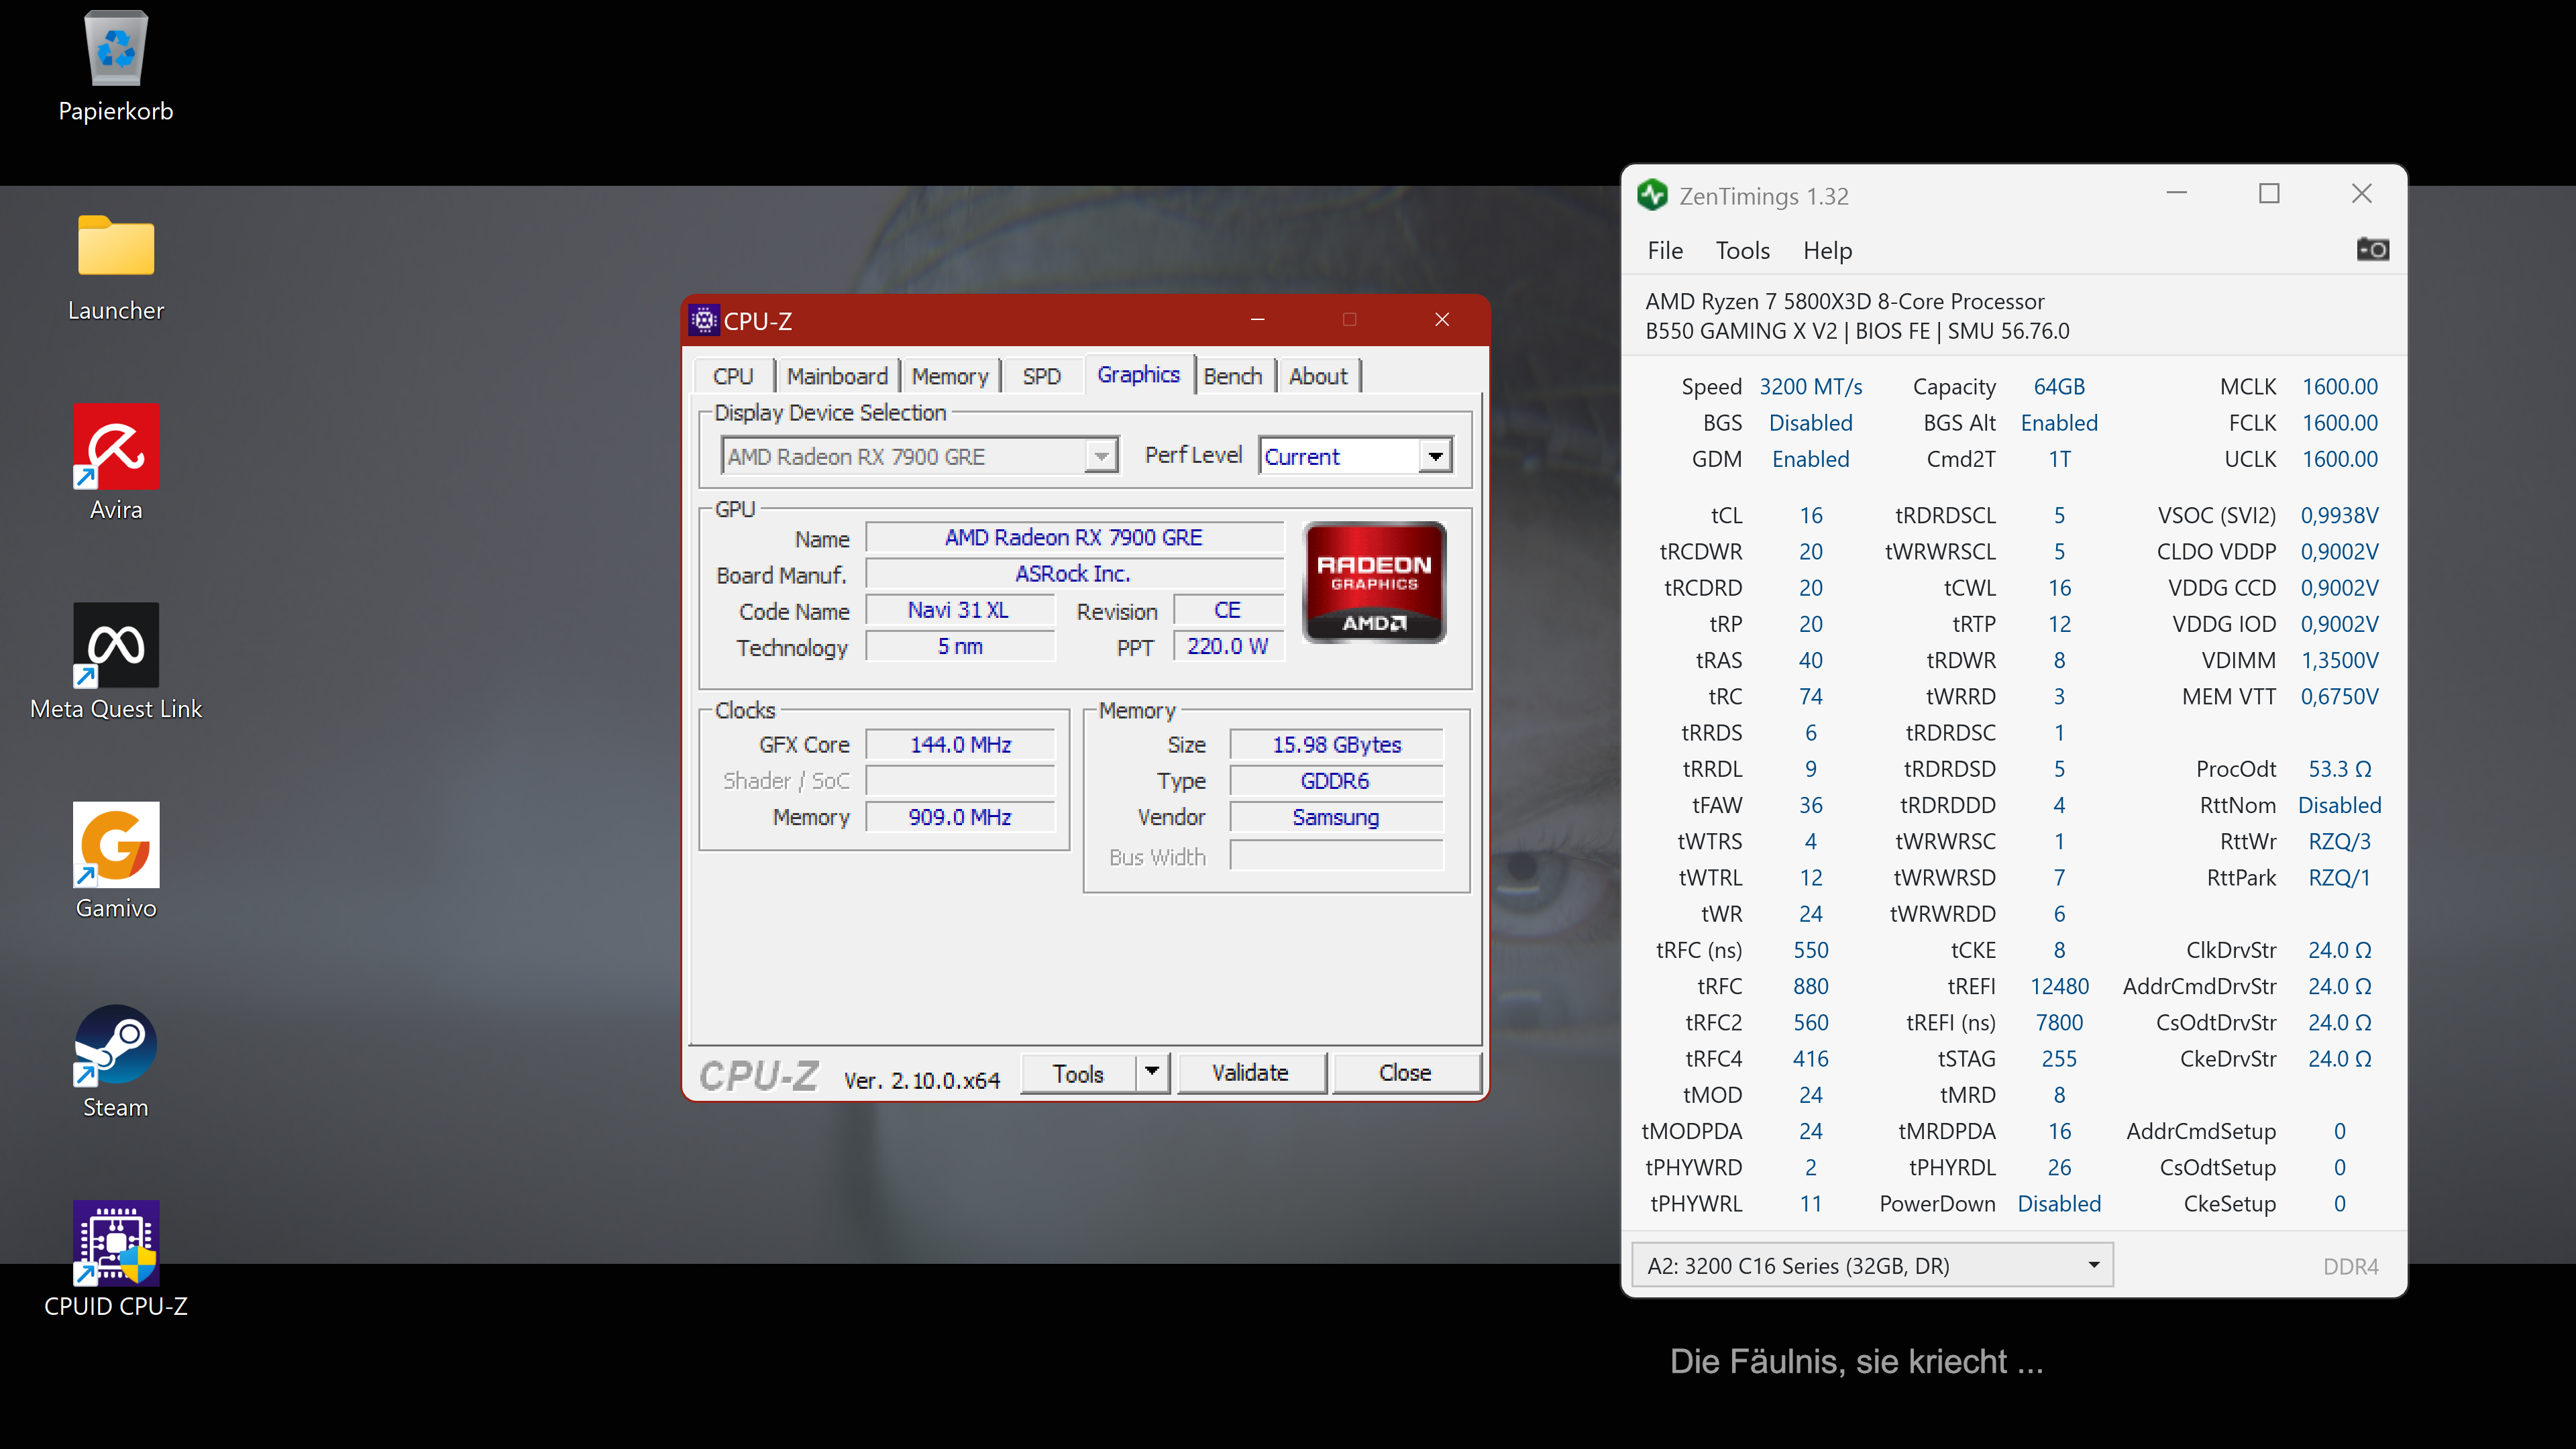Viewport: 2576px width, 1449px height.
Task: Select the Launcher folder icon
Action: coord(116,246)
